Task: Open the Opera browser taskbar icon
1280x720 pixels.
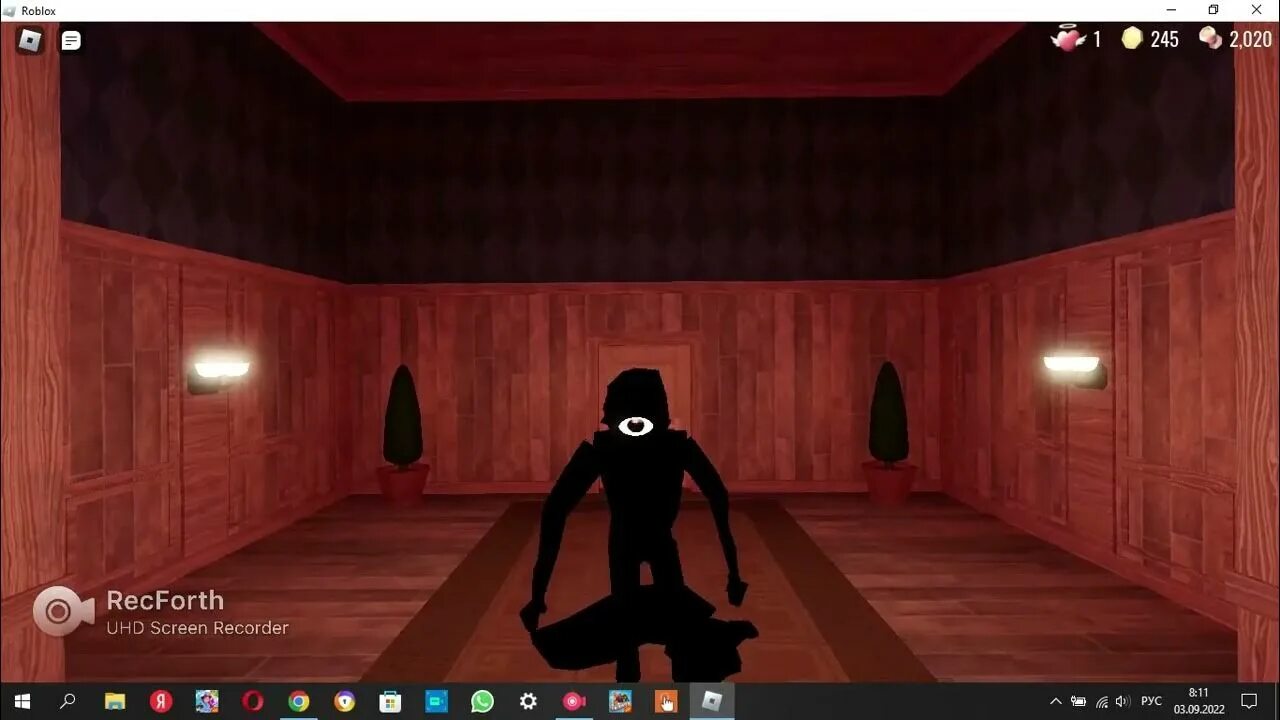Action: coord(253,701)
